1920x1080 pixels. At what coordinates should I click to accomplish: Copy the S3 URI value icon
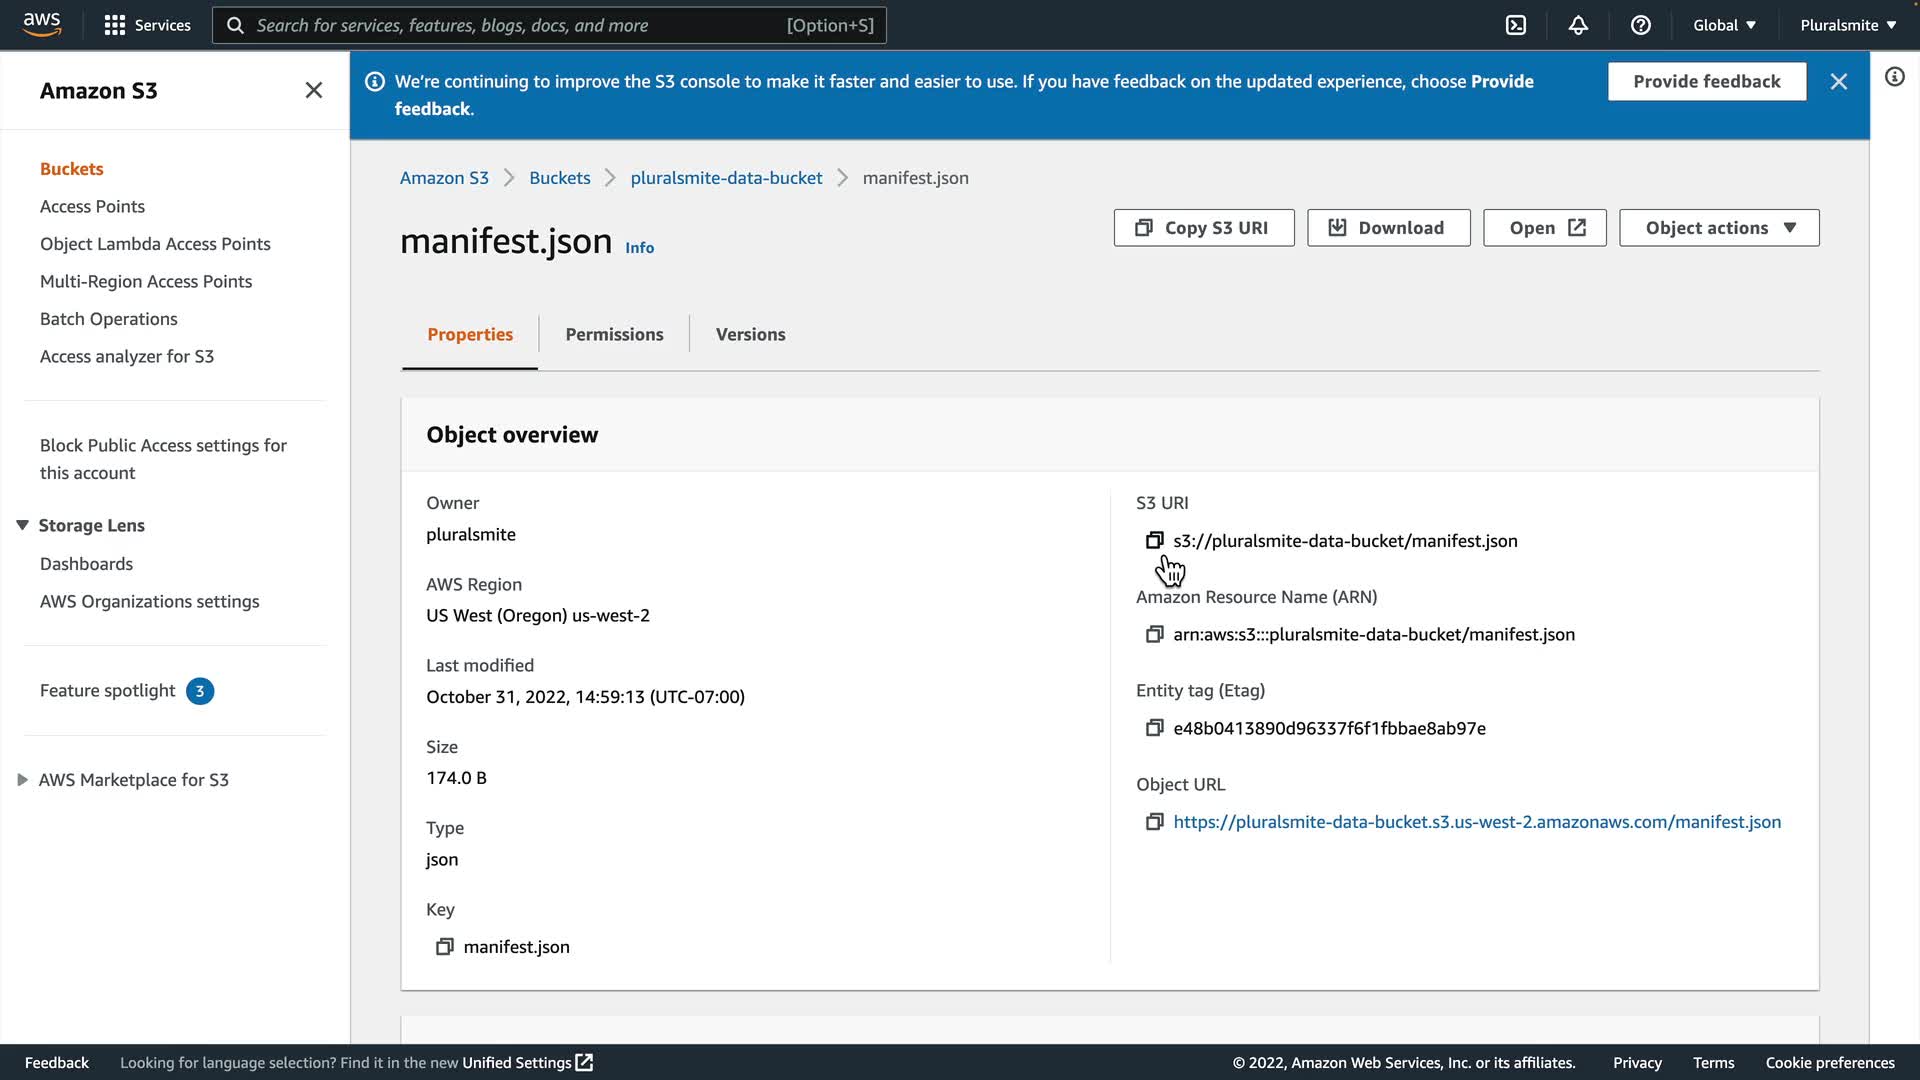1154,540
